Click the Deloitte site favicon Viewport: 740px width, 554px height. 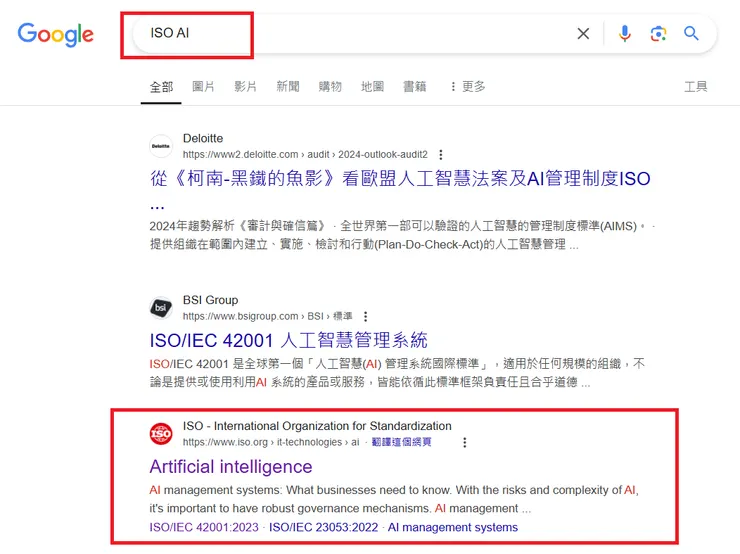161,146
